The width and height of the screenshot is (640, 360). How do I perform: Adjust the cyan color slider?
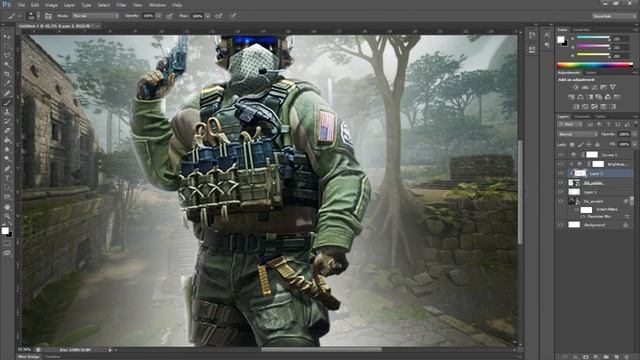pyautogui.click(x=593, y=38)
